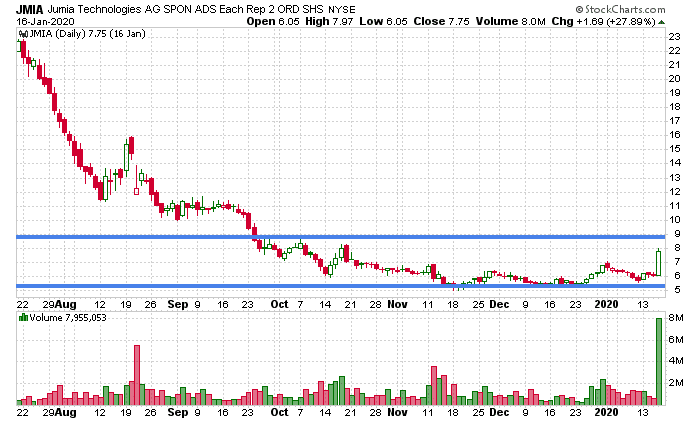700x421 pixels.
Task: Click price axis label 11
Action: [x=674, y=206]
